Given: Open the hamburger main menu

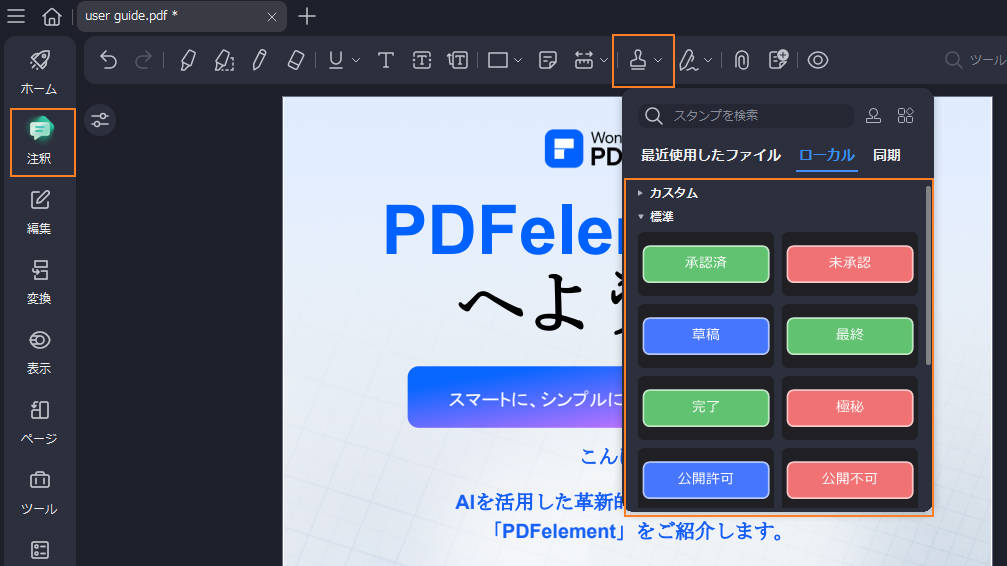Looking at the screenshot, I should tap(16, 16).
